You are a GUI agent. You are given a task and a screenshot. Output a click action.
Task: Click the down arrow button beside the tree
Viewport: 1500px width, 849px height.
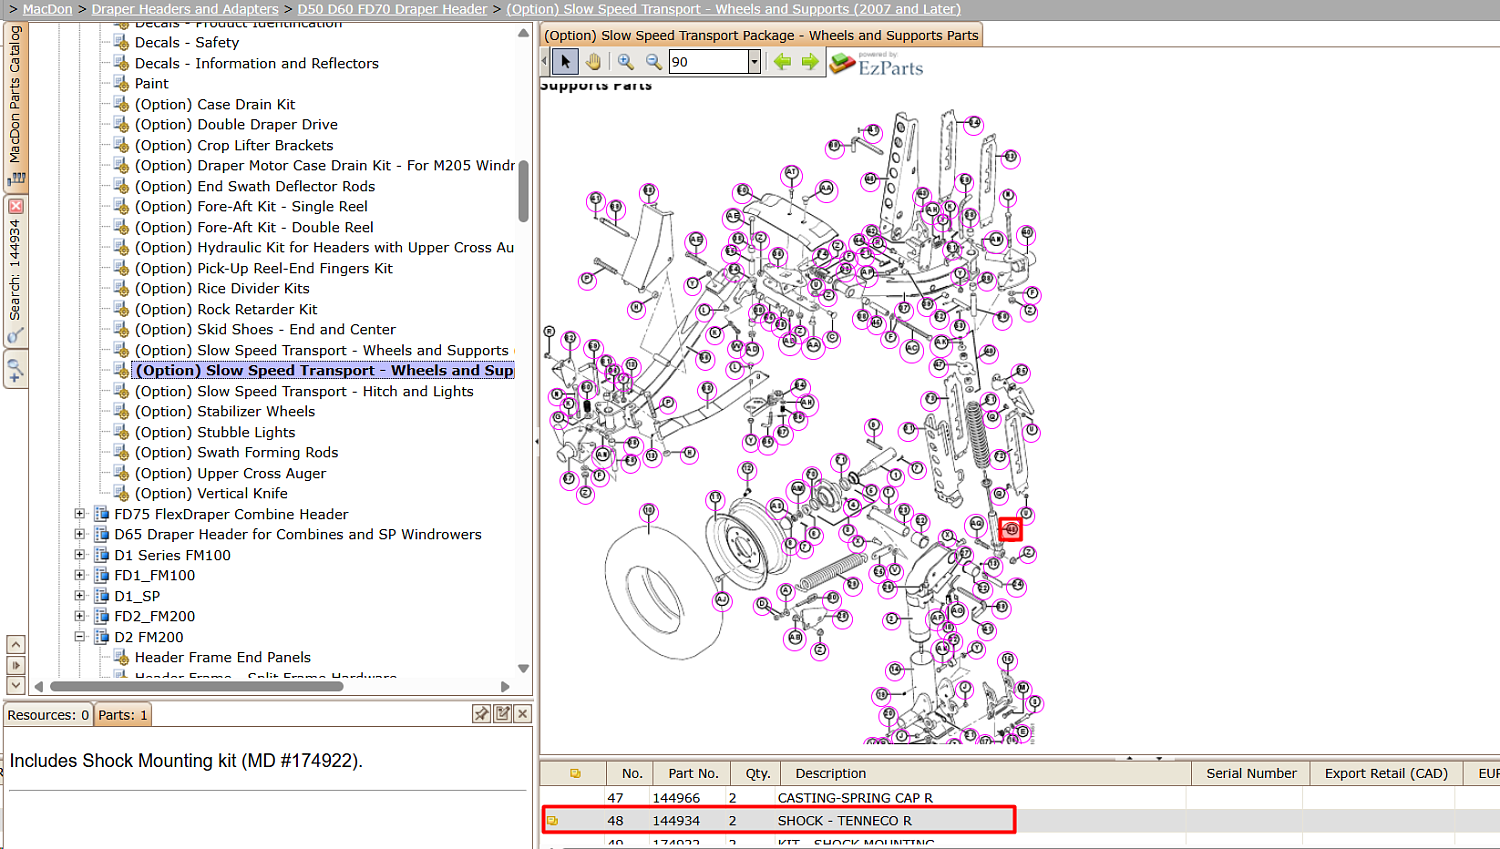(16, 685)
